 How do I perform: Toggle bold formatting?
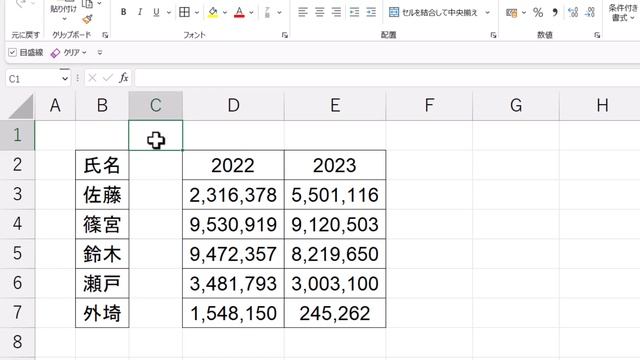pos(123,12)
